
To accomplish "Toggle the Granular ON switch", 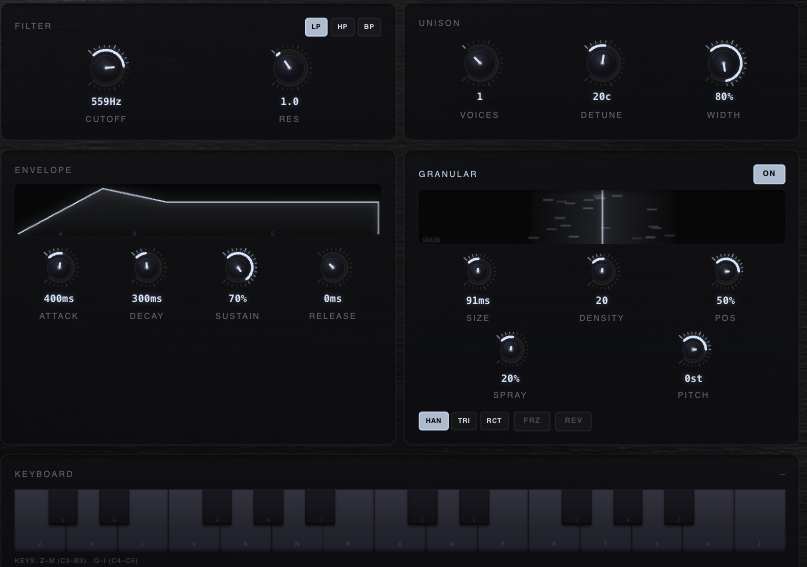I will click(768, 174).
